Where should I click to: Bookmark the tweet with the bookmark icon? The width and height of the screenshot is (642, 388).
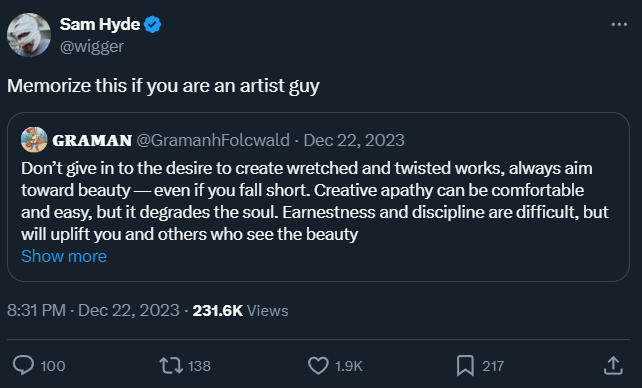(x=465, y=365)
